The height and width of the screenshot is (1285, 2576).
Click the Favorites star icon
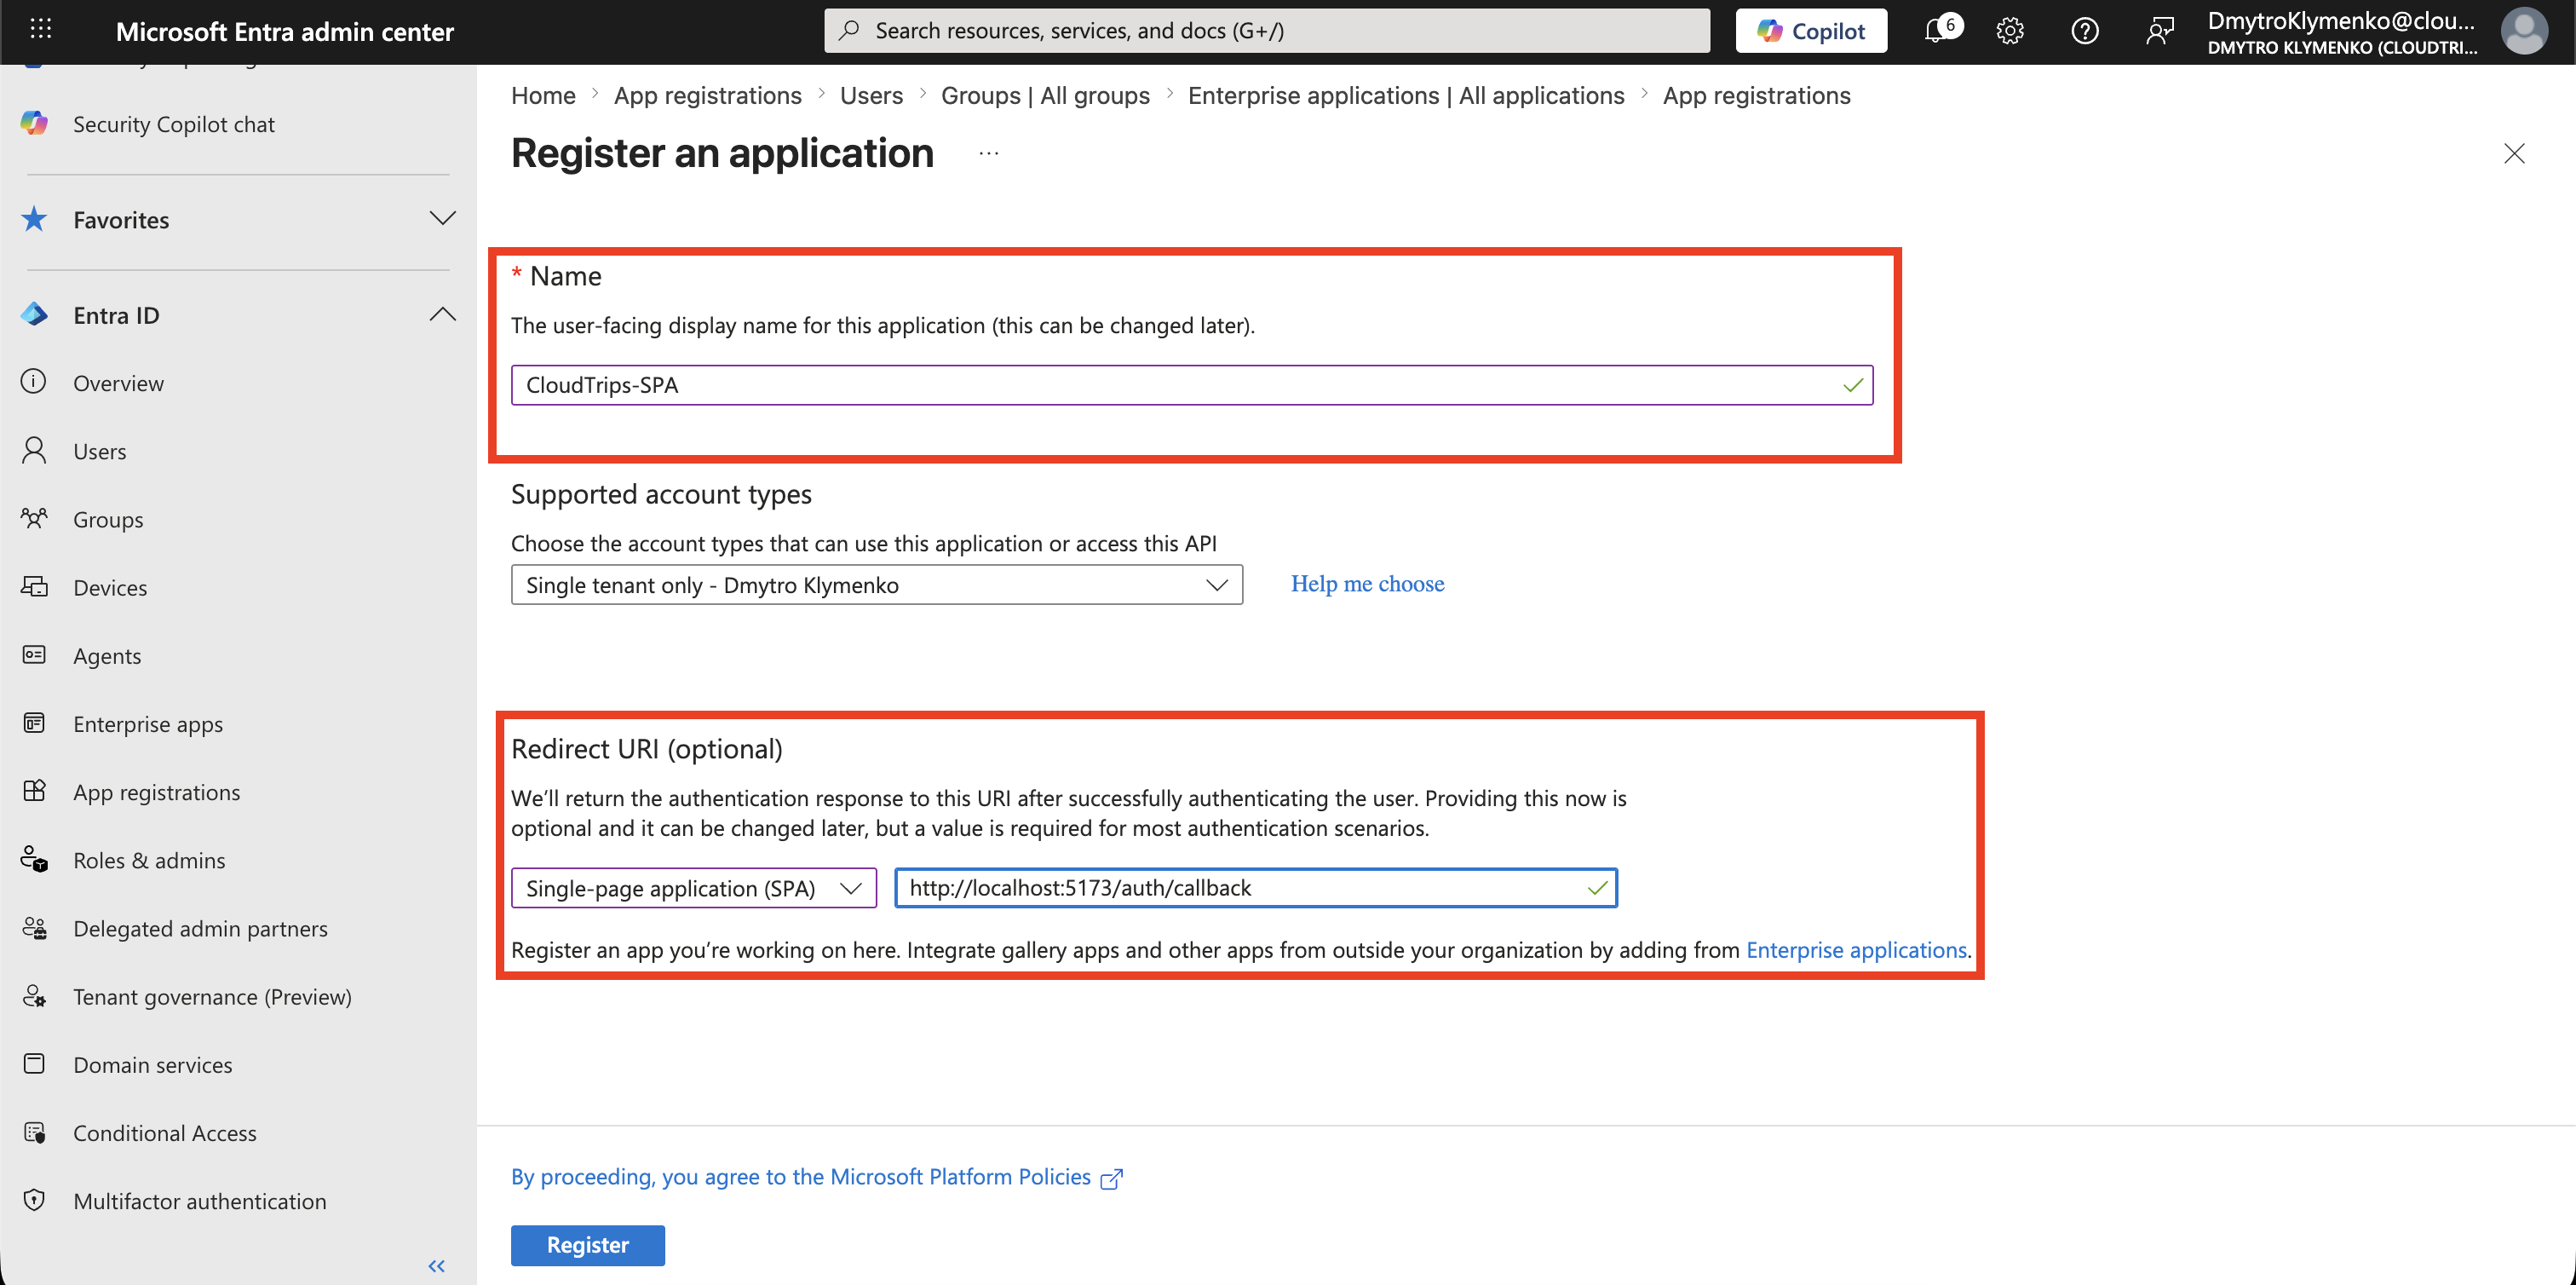point(34,219)
